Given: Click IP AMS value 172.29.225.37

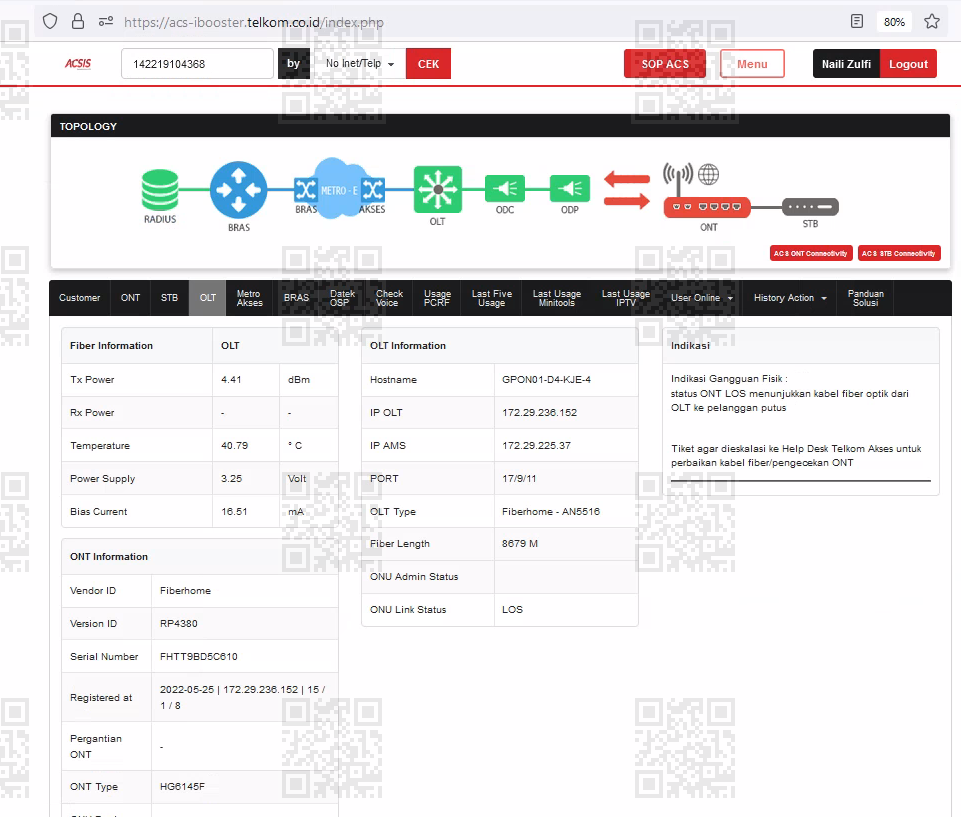Looking at the screenshot, I should pos(536,446).
